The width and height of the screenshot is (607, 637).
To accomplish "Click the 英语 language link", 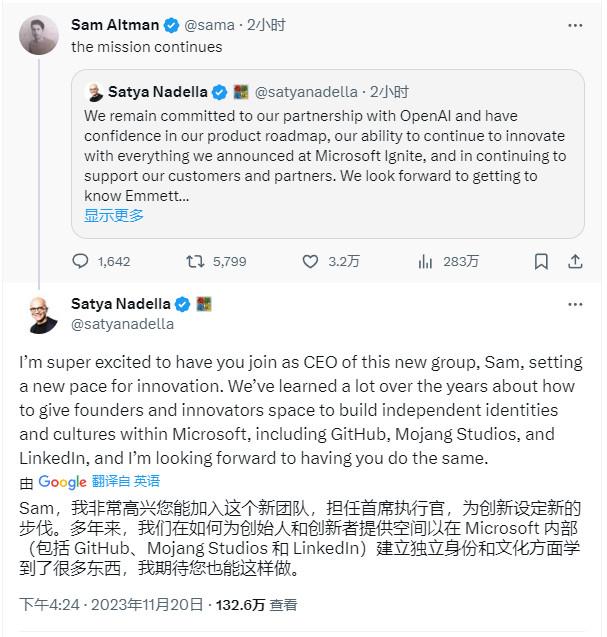I will (x=147, y=481).
